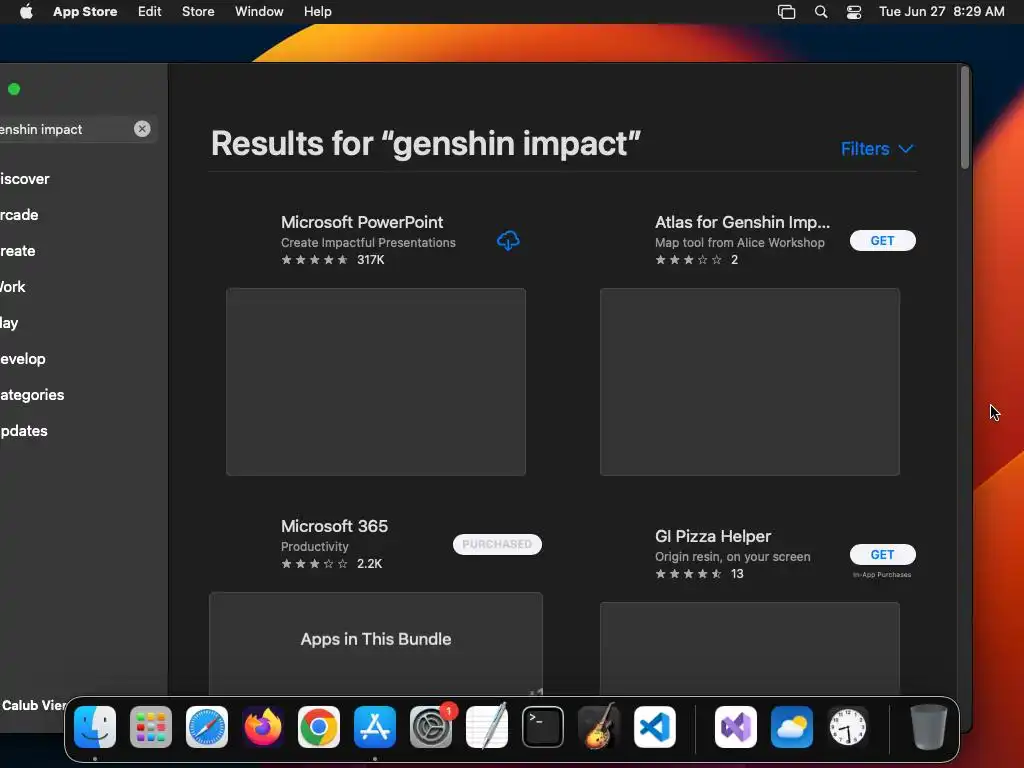Launch Visual Studio from the Dock
The width and height of the screenshot is (1024, 768).
click(x=736, y=727)
